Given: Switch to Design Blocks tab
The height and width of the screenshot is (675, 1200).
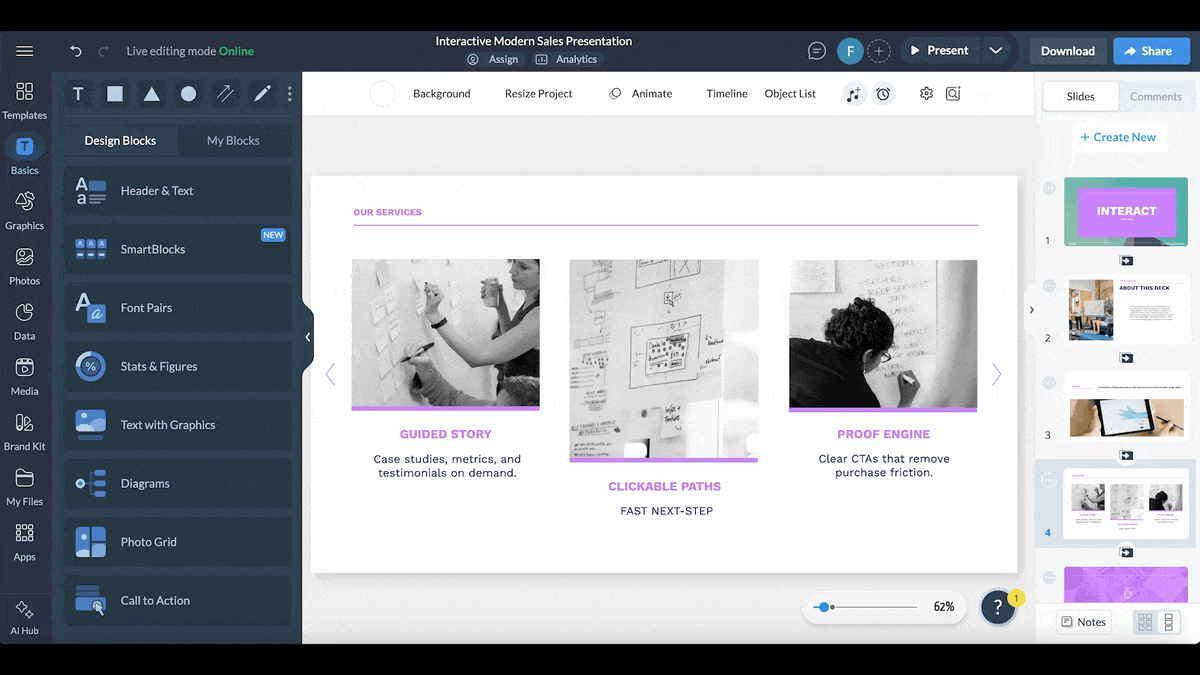Looking at the screenshot, I should [x=120, y=141].
